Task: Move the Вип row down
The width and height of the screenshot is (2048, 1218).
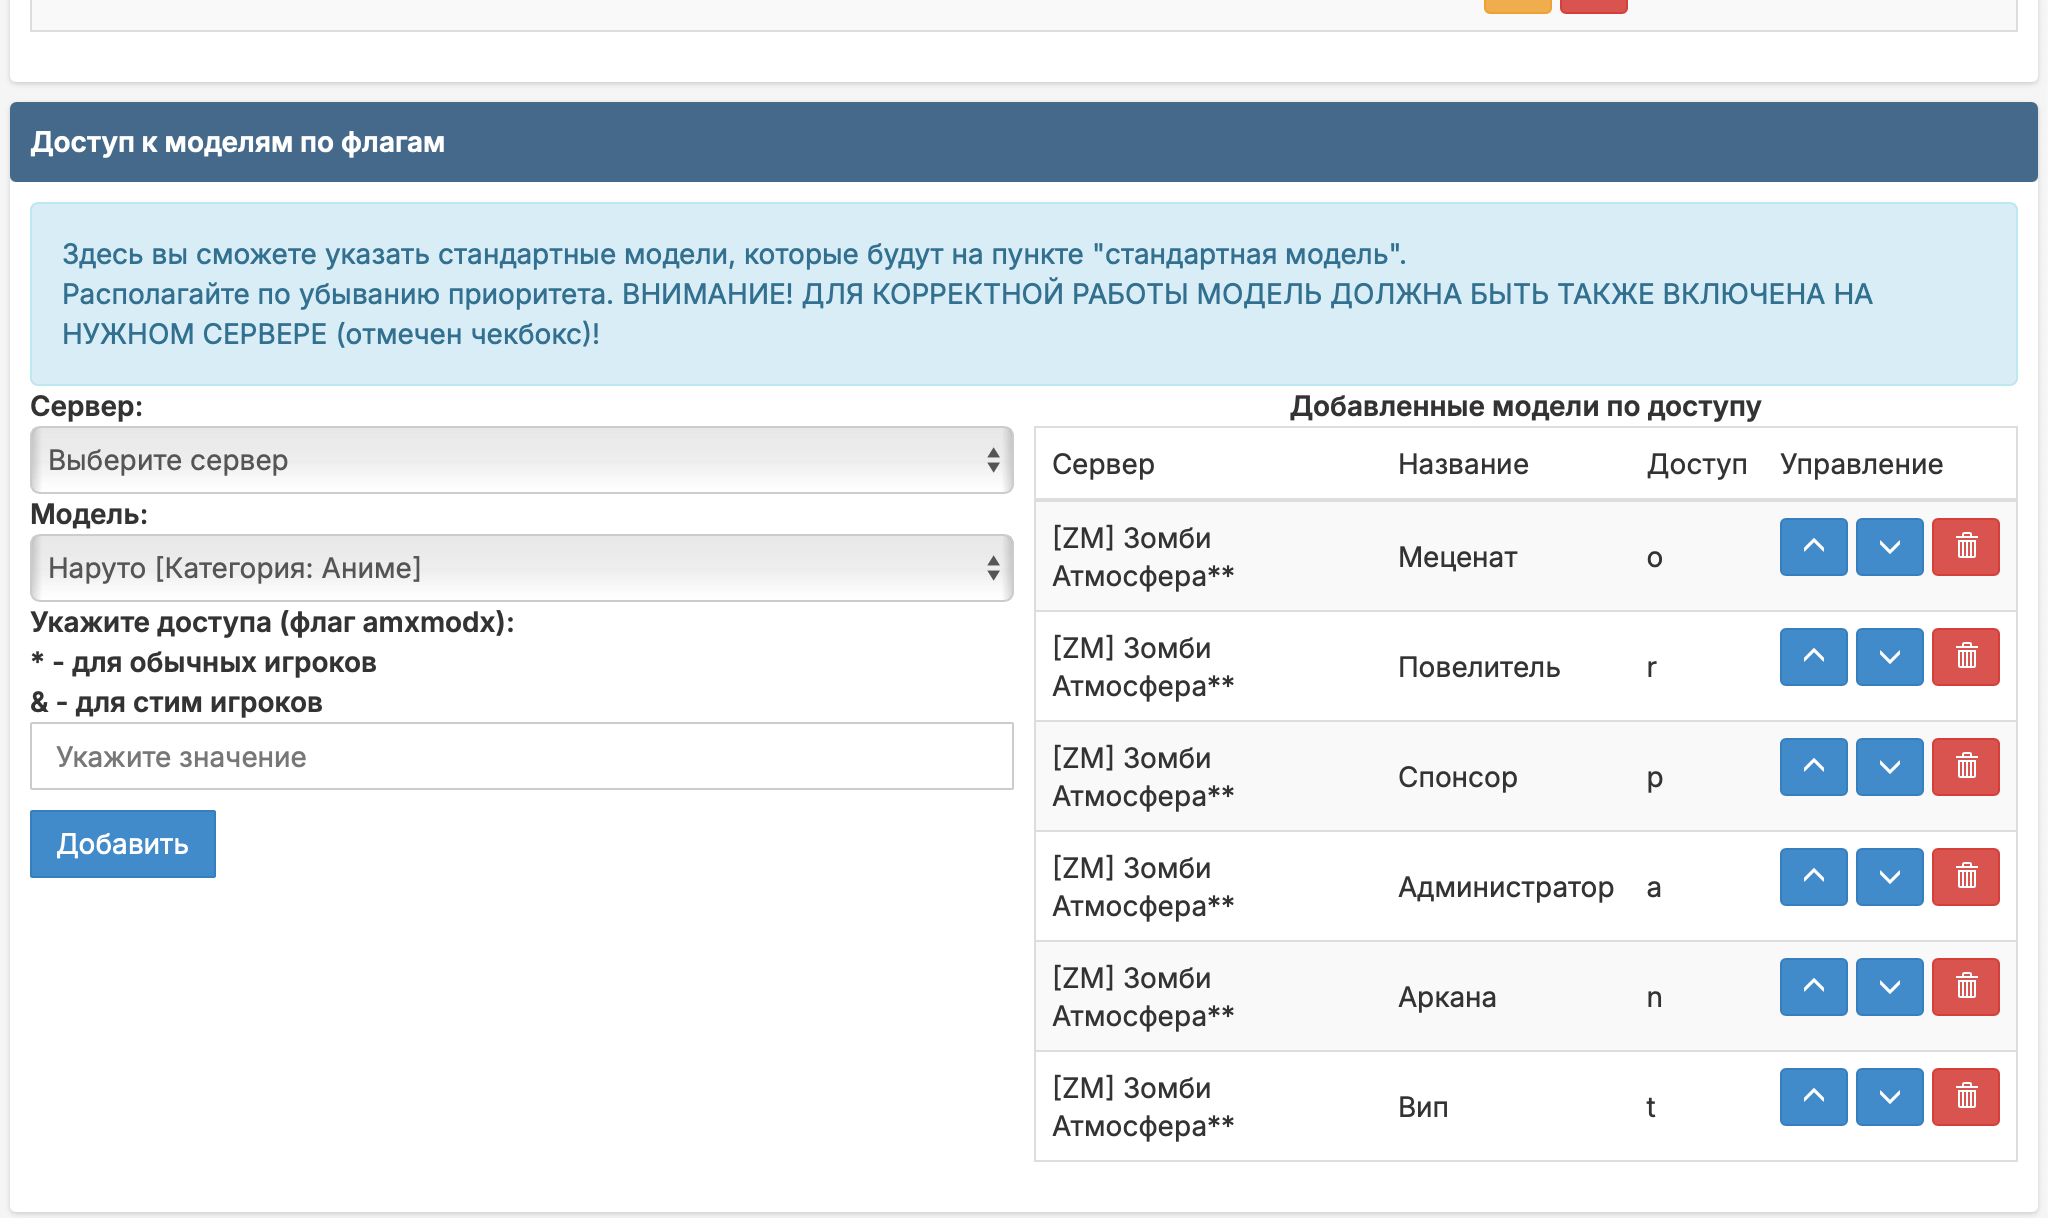Action: 1889,1097
